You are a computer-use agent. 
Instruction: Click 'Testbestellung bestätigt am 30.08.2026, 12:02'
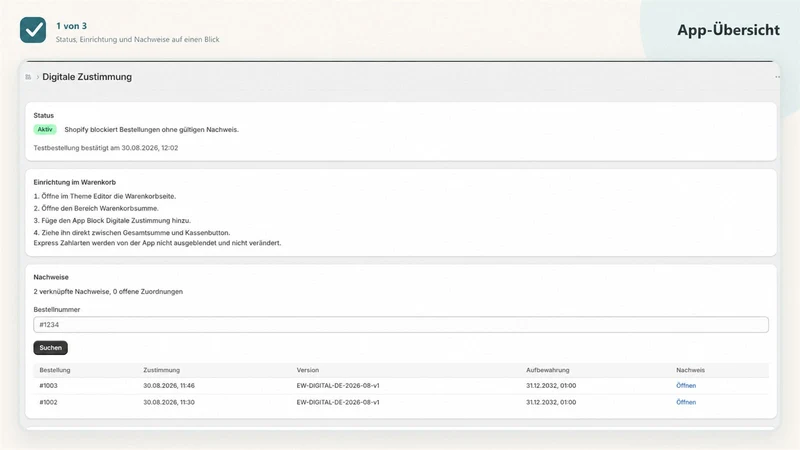pyautogui.click(x=106, y=148)
